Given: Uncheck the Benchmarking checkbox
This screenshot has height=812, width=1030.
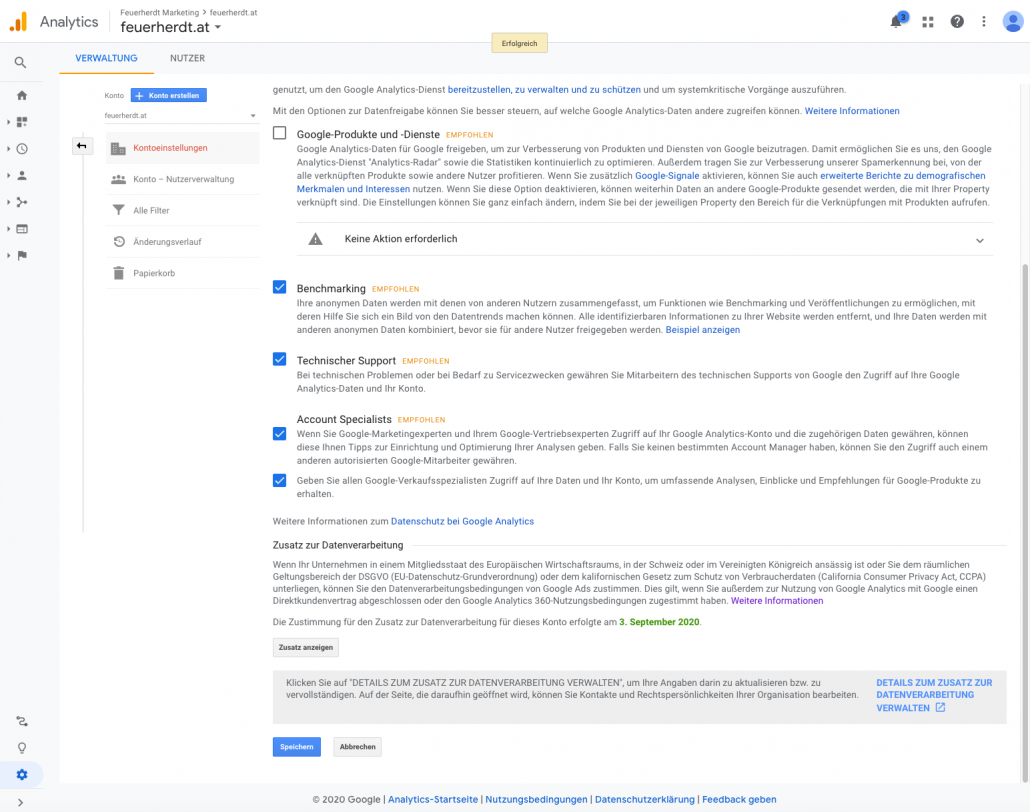Looking at the screenshot, I should (280, 287).
